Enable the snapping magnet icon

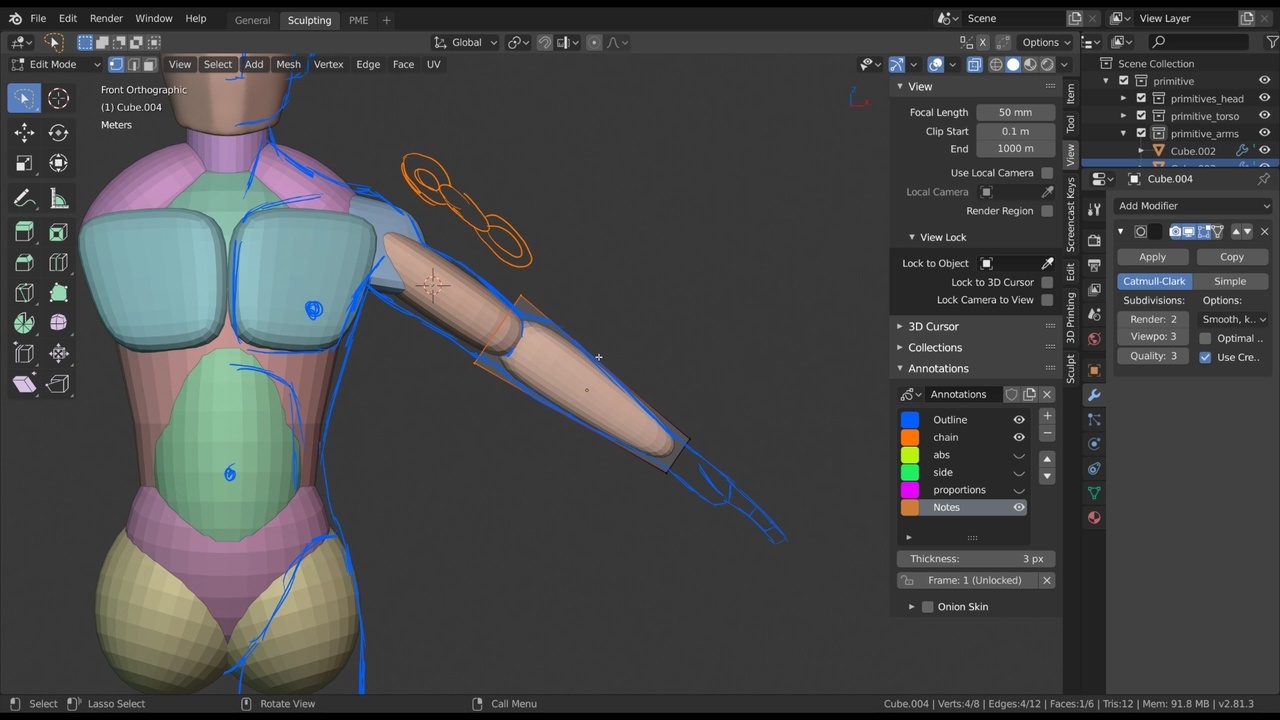click(x=544, y=42)
